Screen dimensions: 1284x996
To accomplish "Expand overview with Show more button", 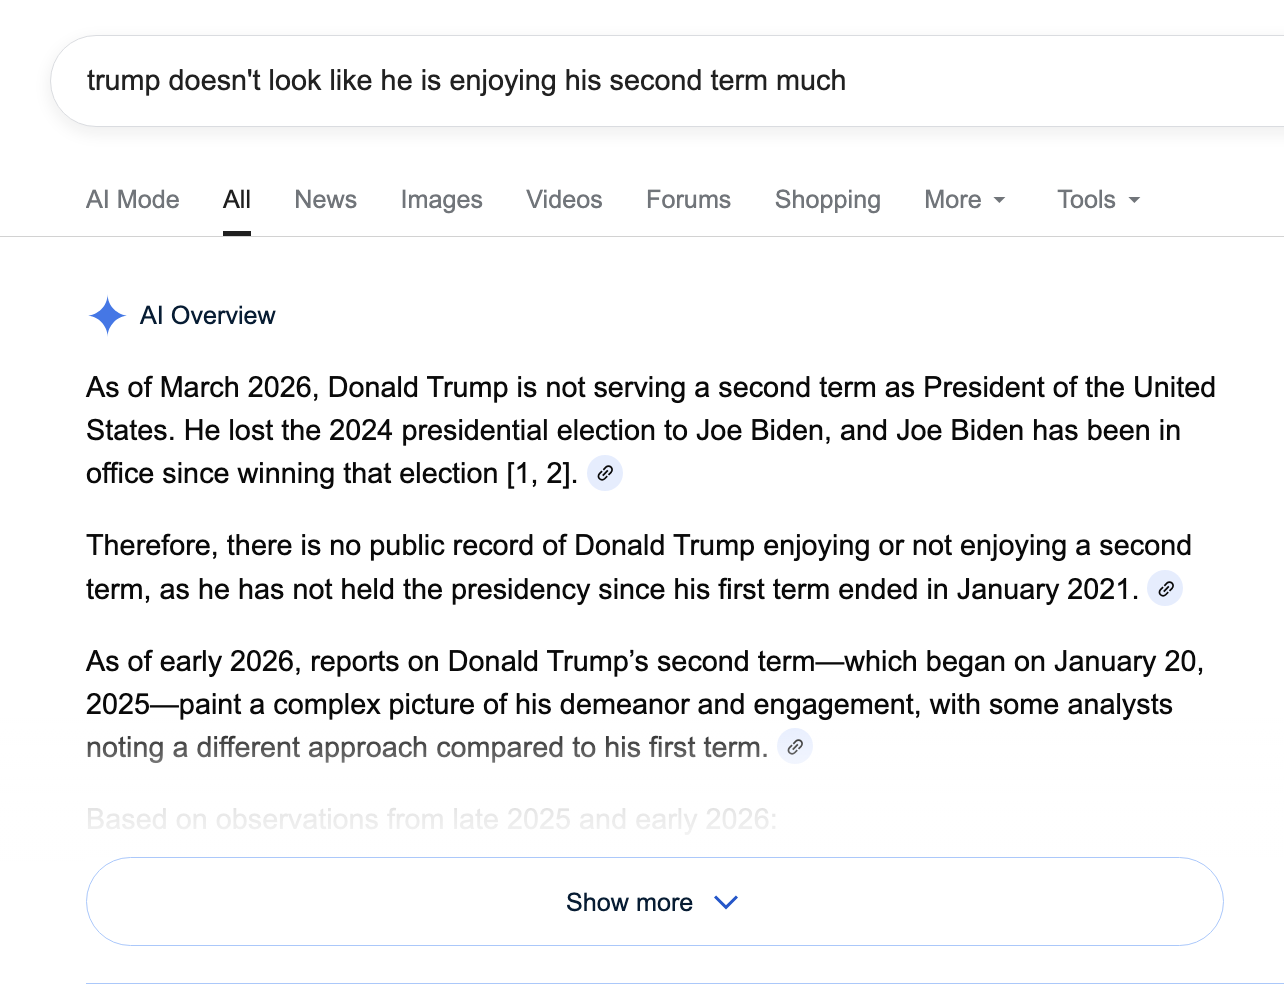I will (655, 902).
